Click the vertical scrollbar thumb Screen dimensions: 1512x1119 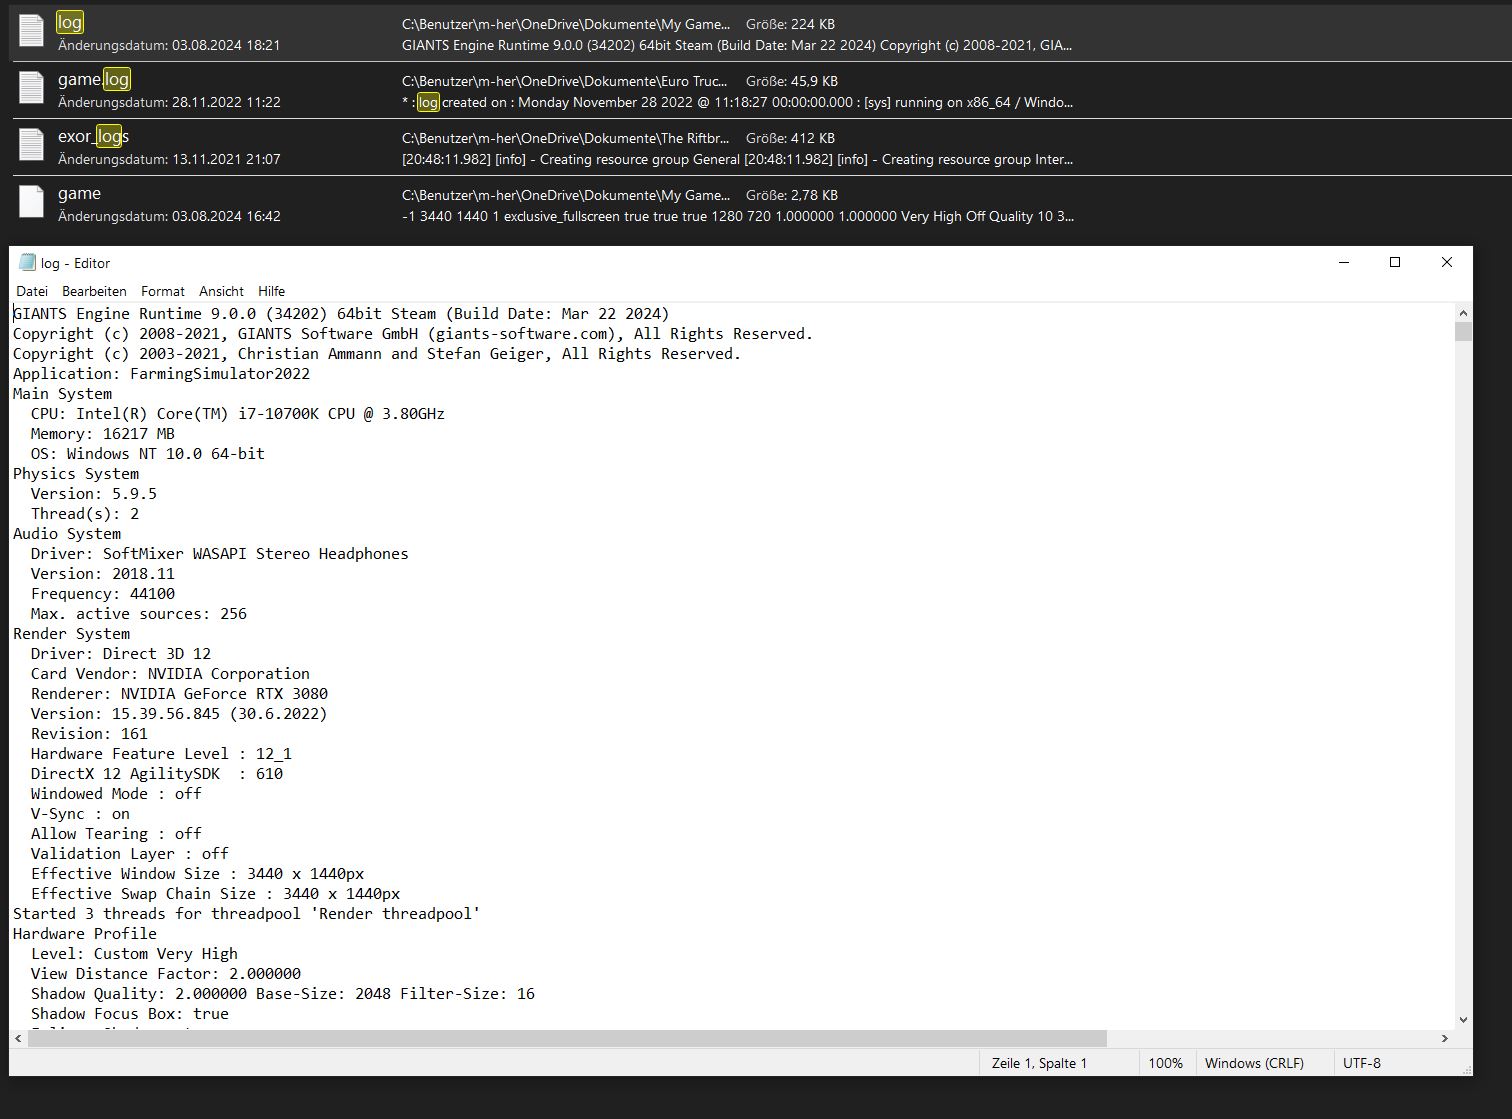pyautogui.click(x=1463, y=331)
